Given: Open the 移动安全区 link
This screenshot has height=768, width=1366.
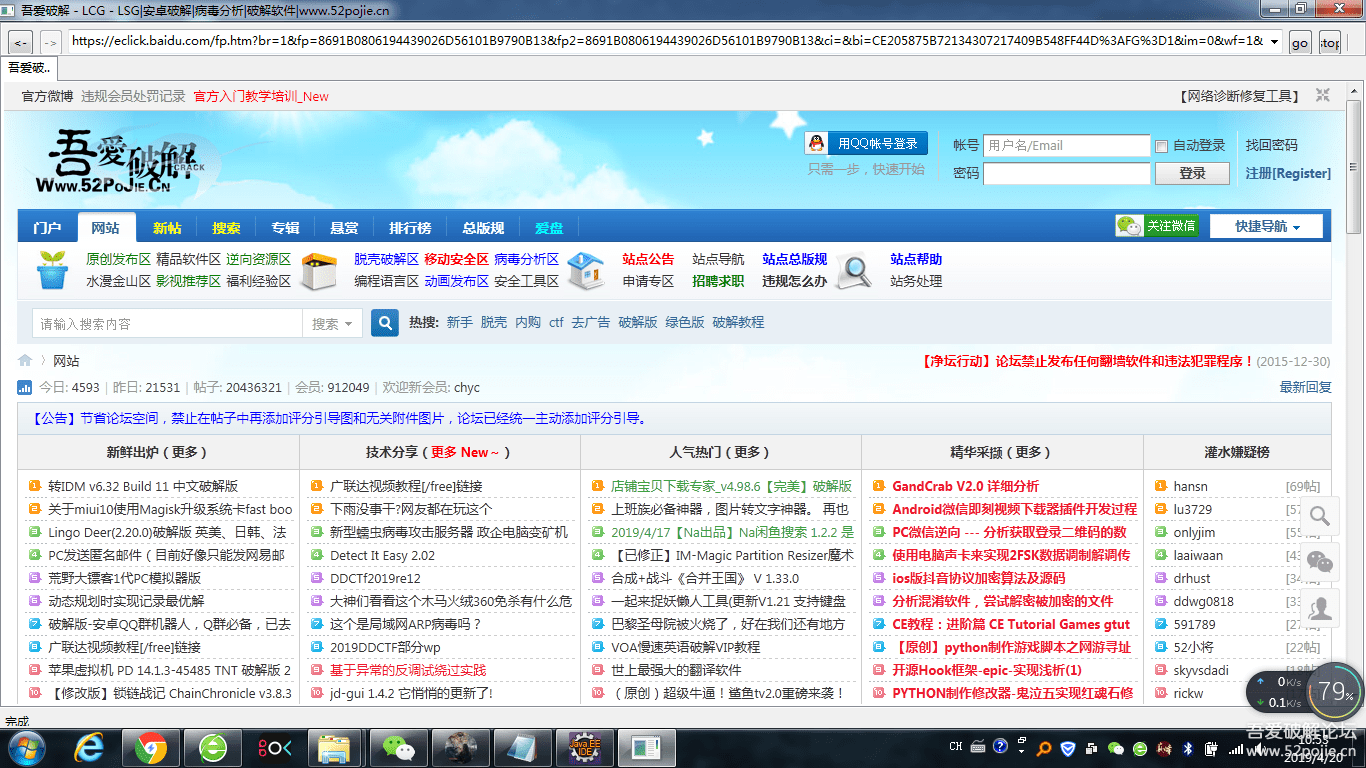Looking at the screenshot, I should tap(456, 259).
